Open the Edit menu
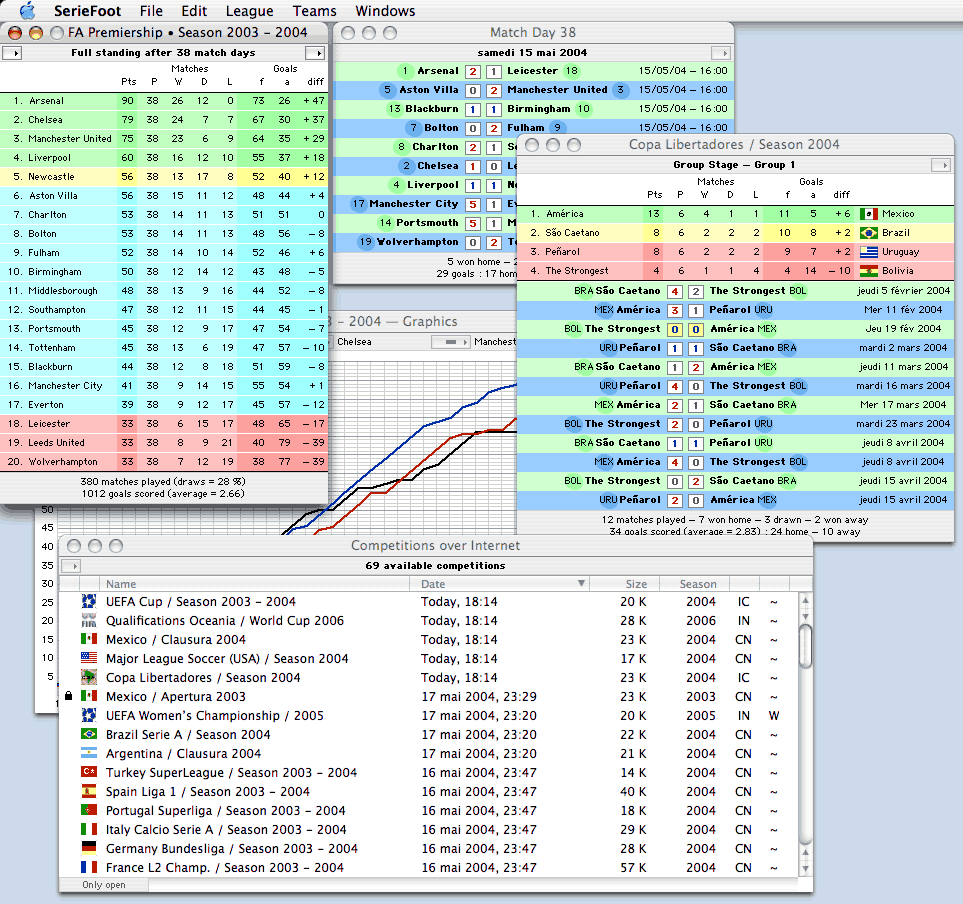The width and height of the screenshot is (963, 904). click(194, 11)
